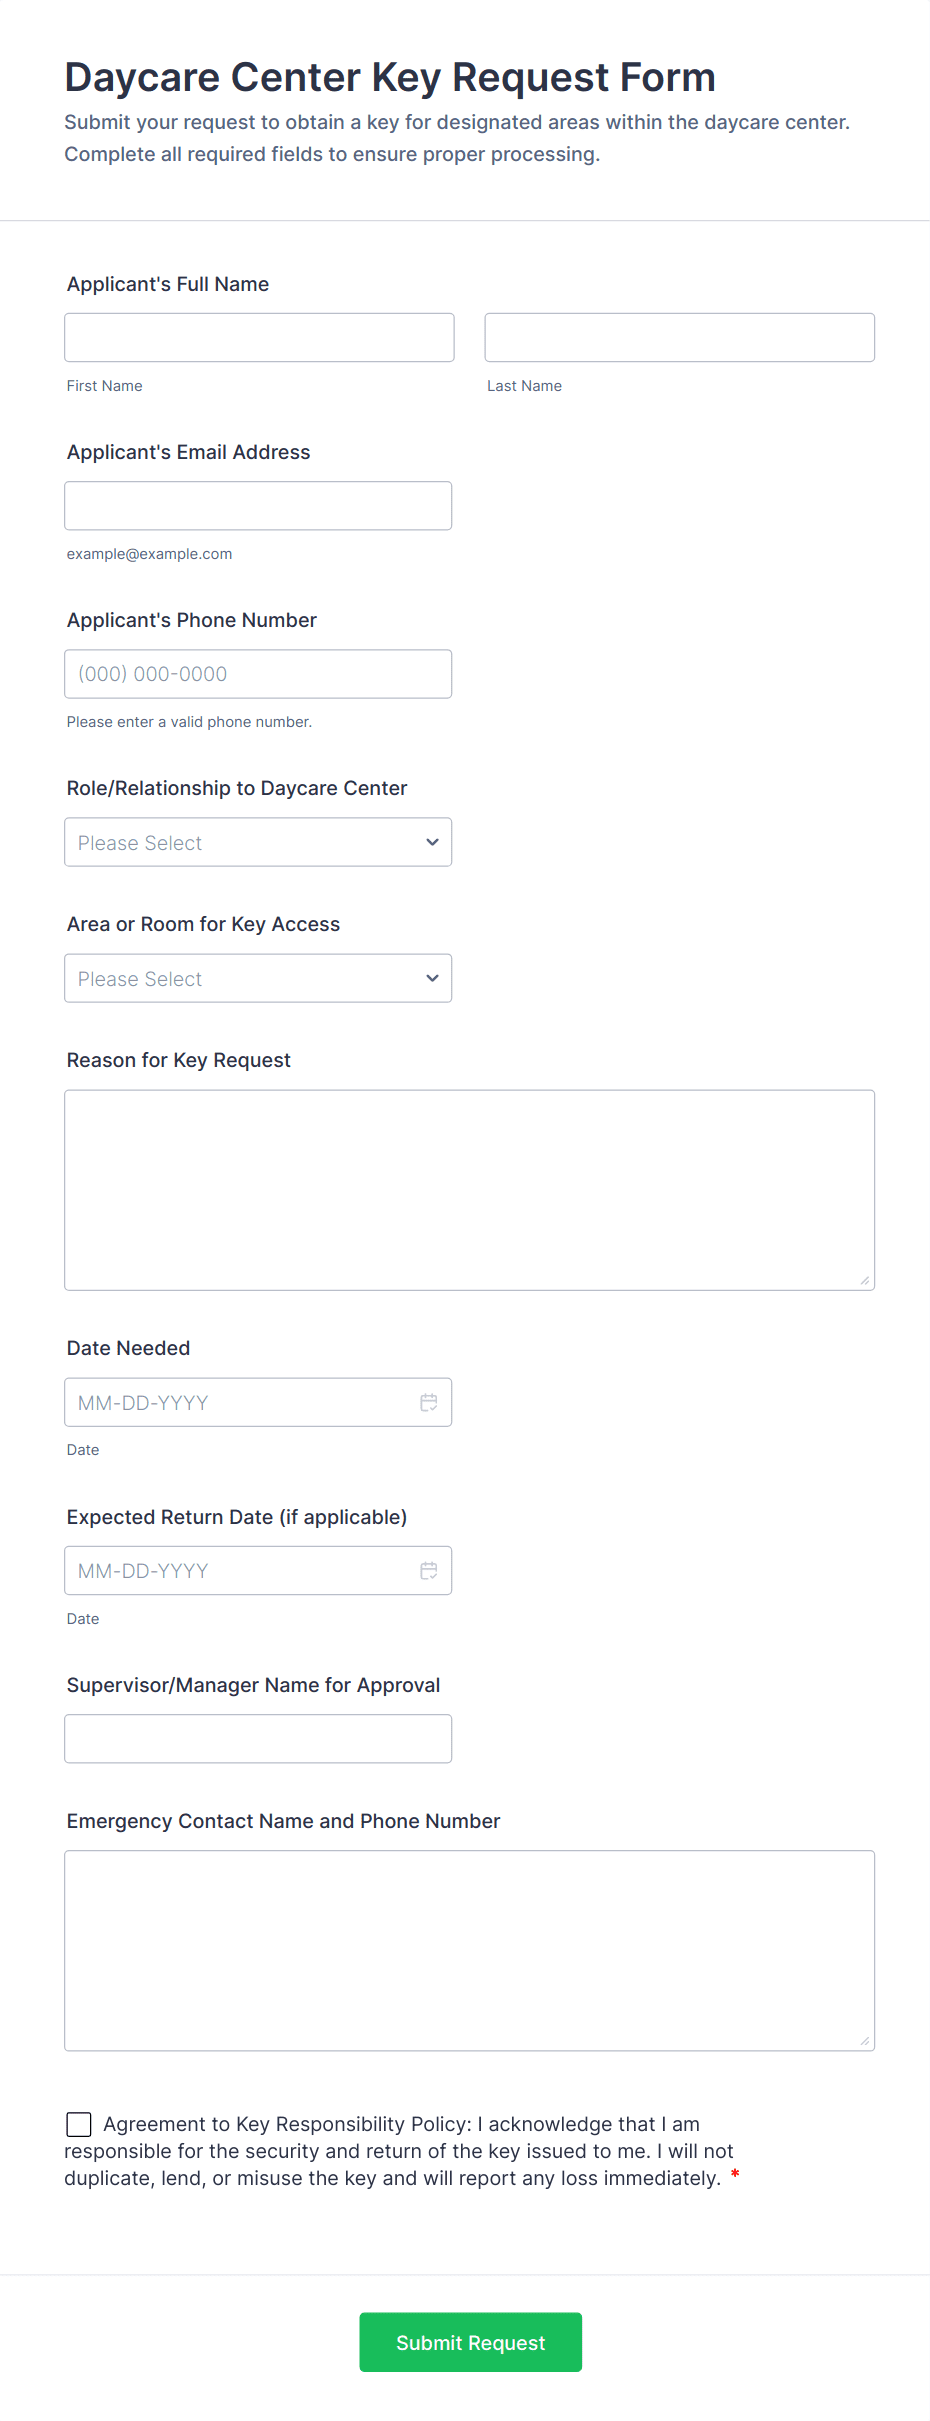Focus the First Name input field
The image size is (930, 2421).
point(259,338)
